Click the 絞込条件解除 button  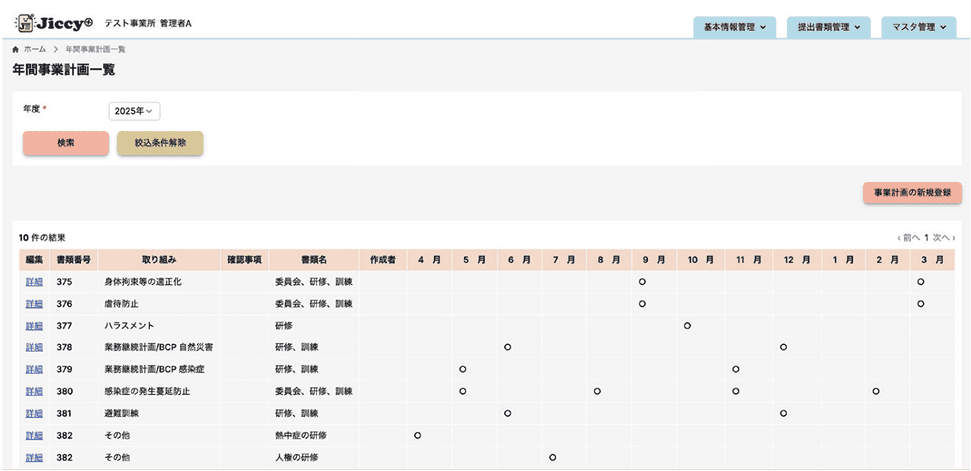160,143
